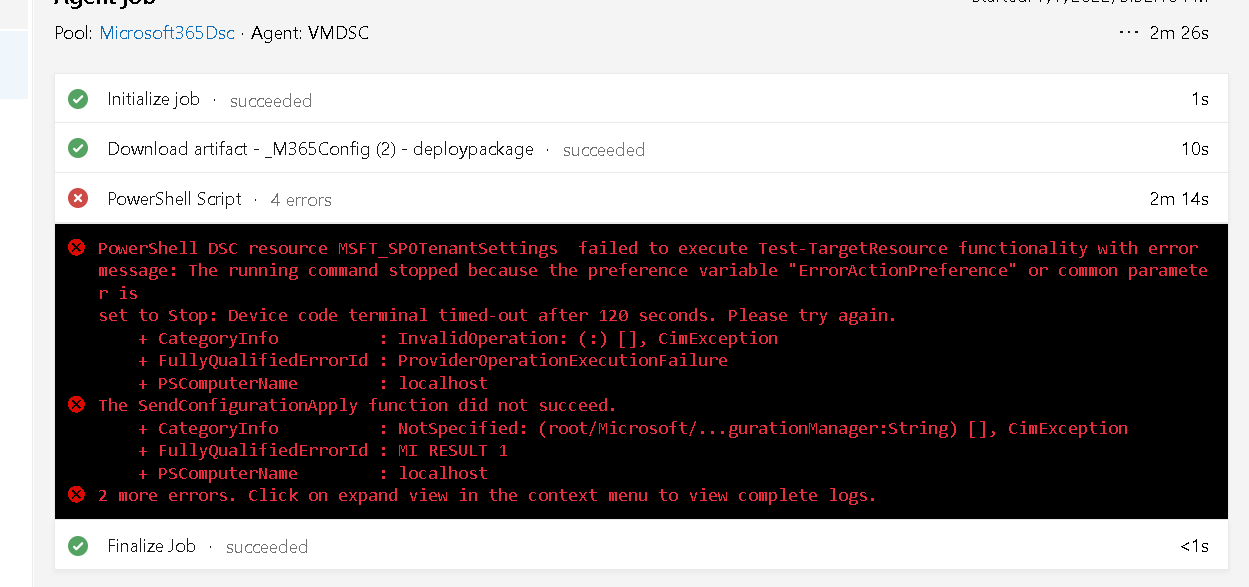Click the red error icon on PowerShell Script step
The image size is (1249, 587).
pos(78,197)
